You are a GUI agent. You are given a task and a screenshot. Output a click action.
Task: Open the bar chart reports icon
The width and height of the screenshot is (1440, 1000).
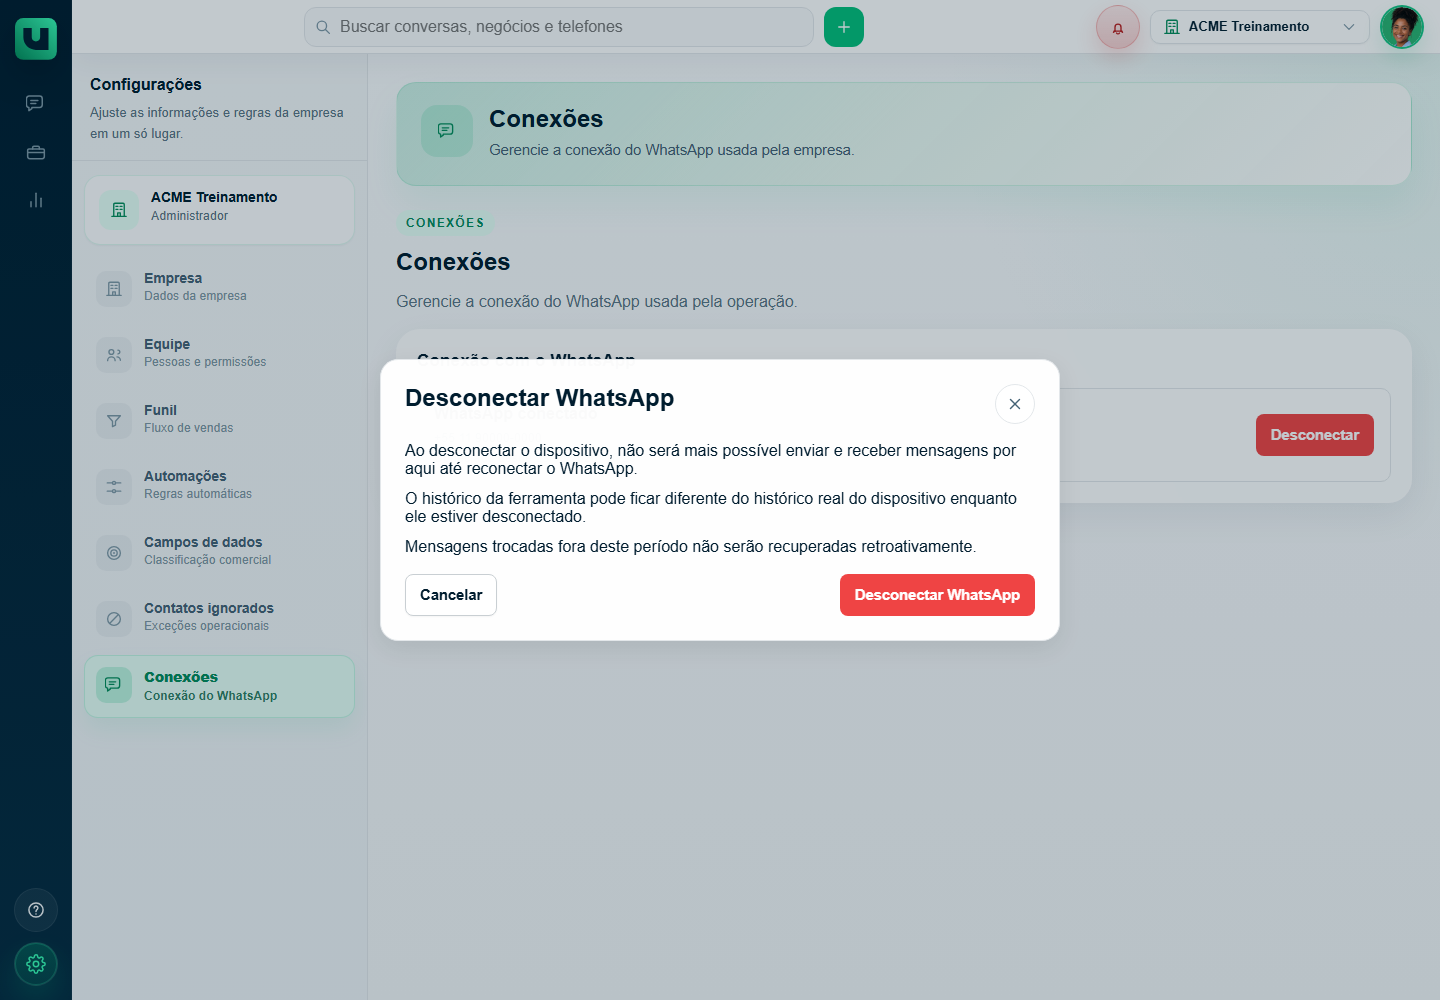click(x=36, y=200)
